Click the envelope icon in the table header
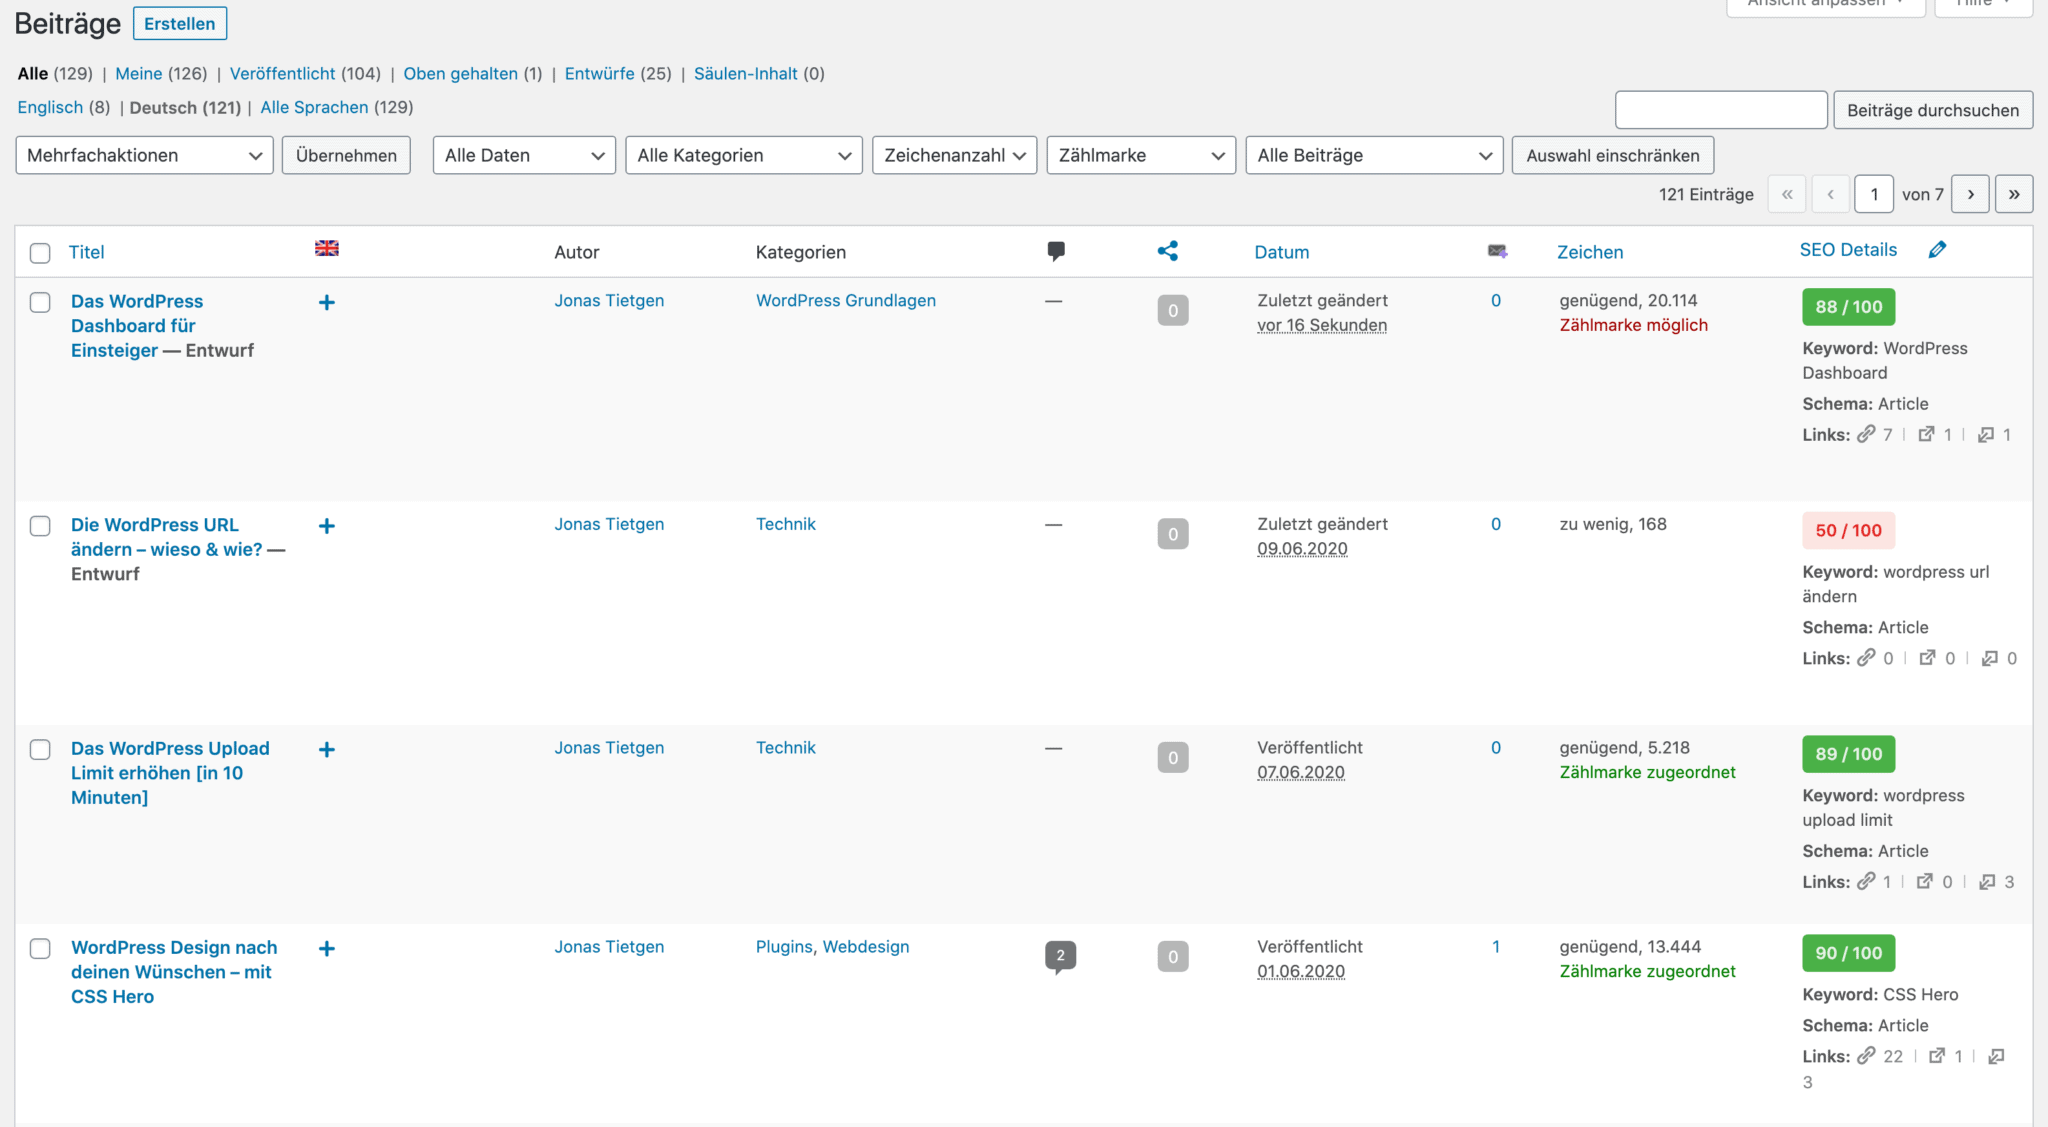Screen dimensions: 2048x1127 (x=1496, y=252)
